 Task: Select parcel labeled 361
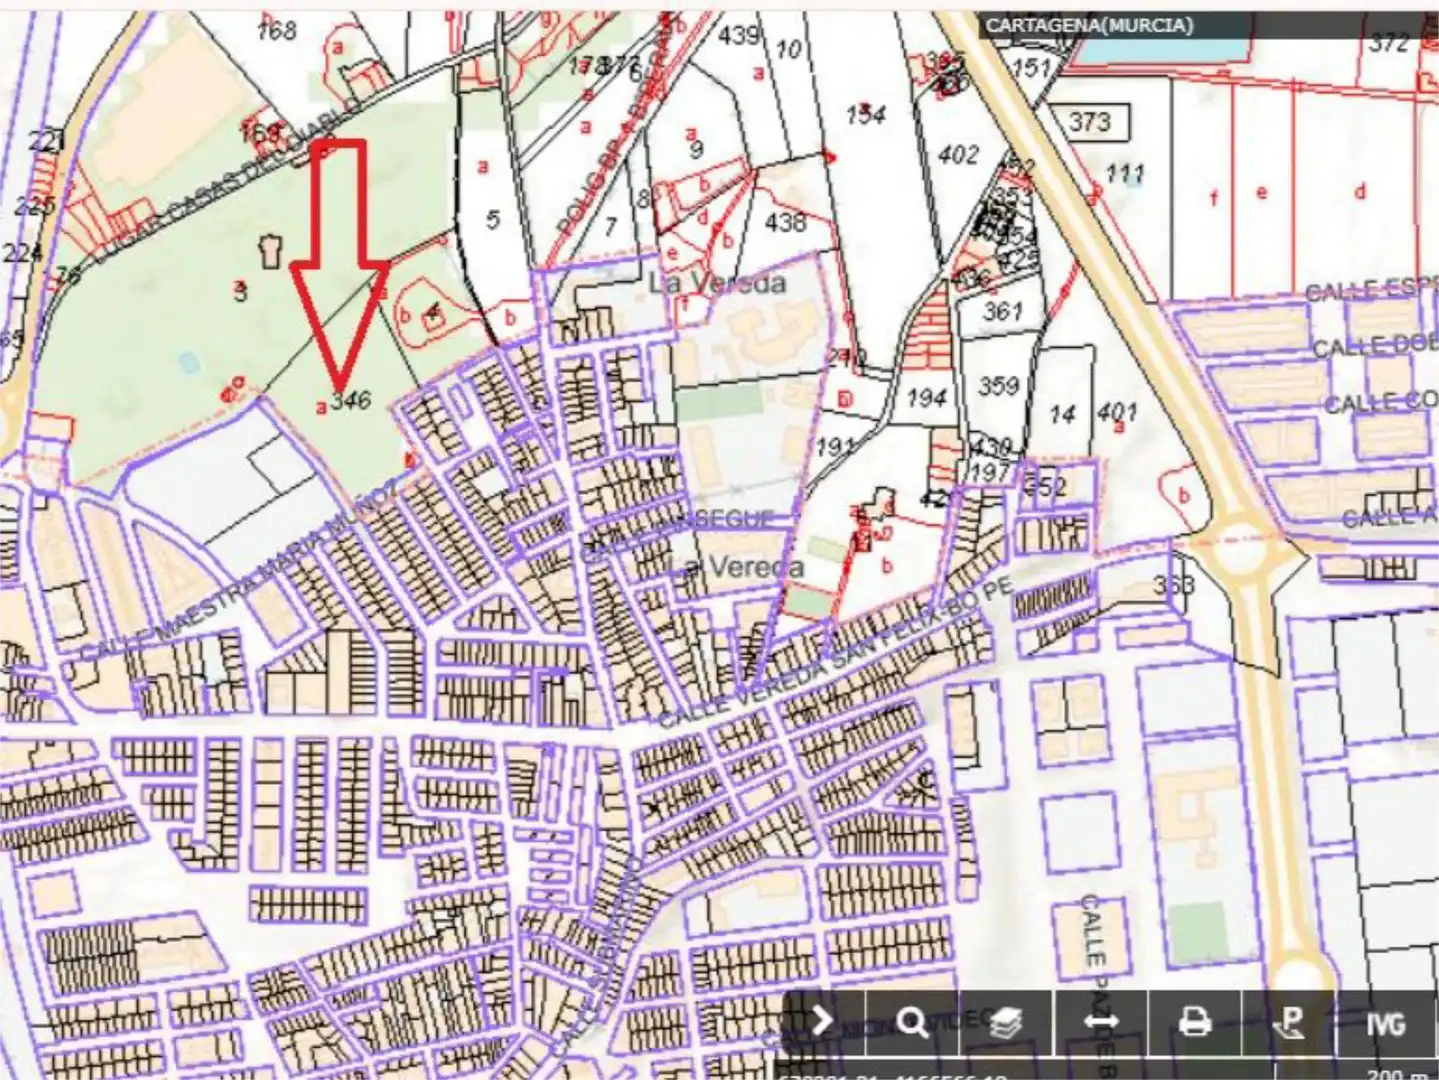pyautogui.click(x=1002, y=311)
